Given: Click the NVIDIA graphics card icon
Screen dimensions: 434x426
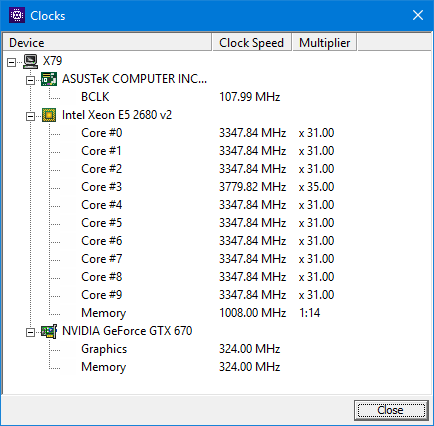Looking at the screenshot, I should click(x=49, y=331).
